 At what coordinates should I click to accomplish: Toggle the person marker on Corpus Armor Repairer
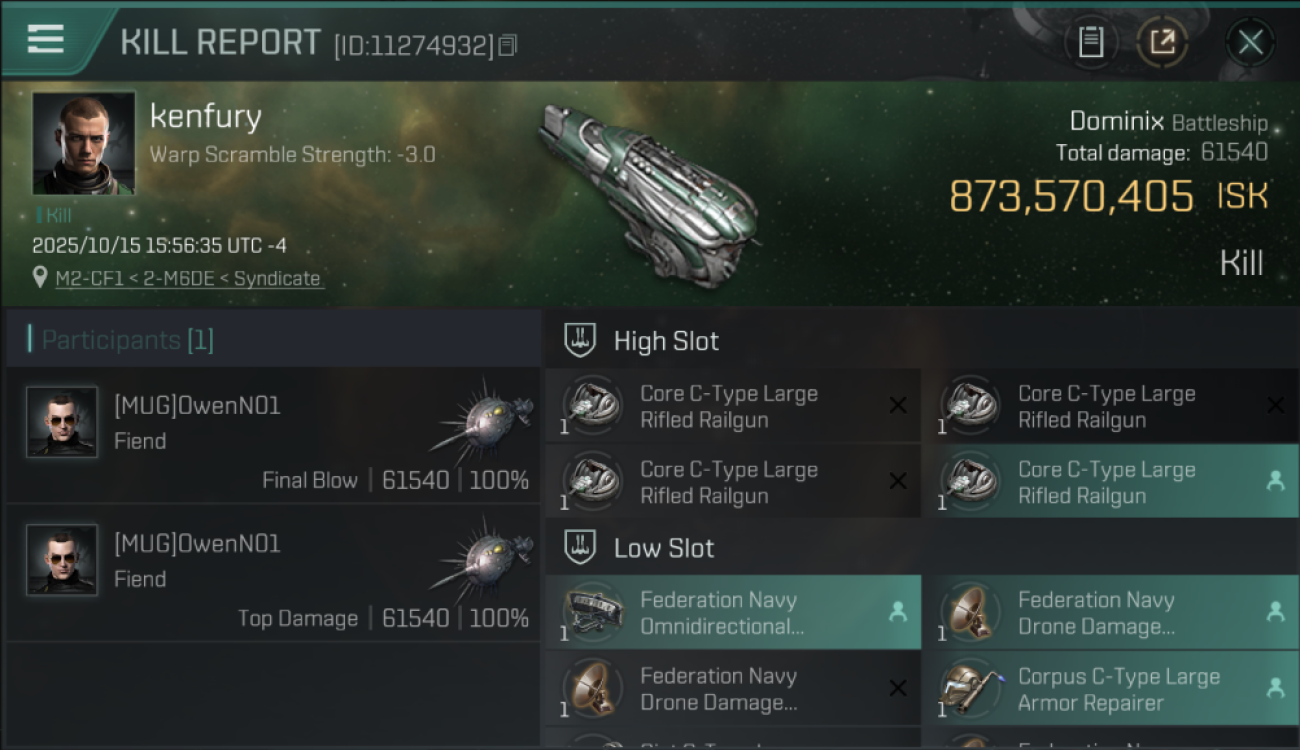(1275, 688)
